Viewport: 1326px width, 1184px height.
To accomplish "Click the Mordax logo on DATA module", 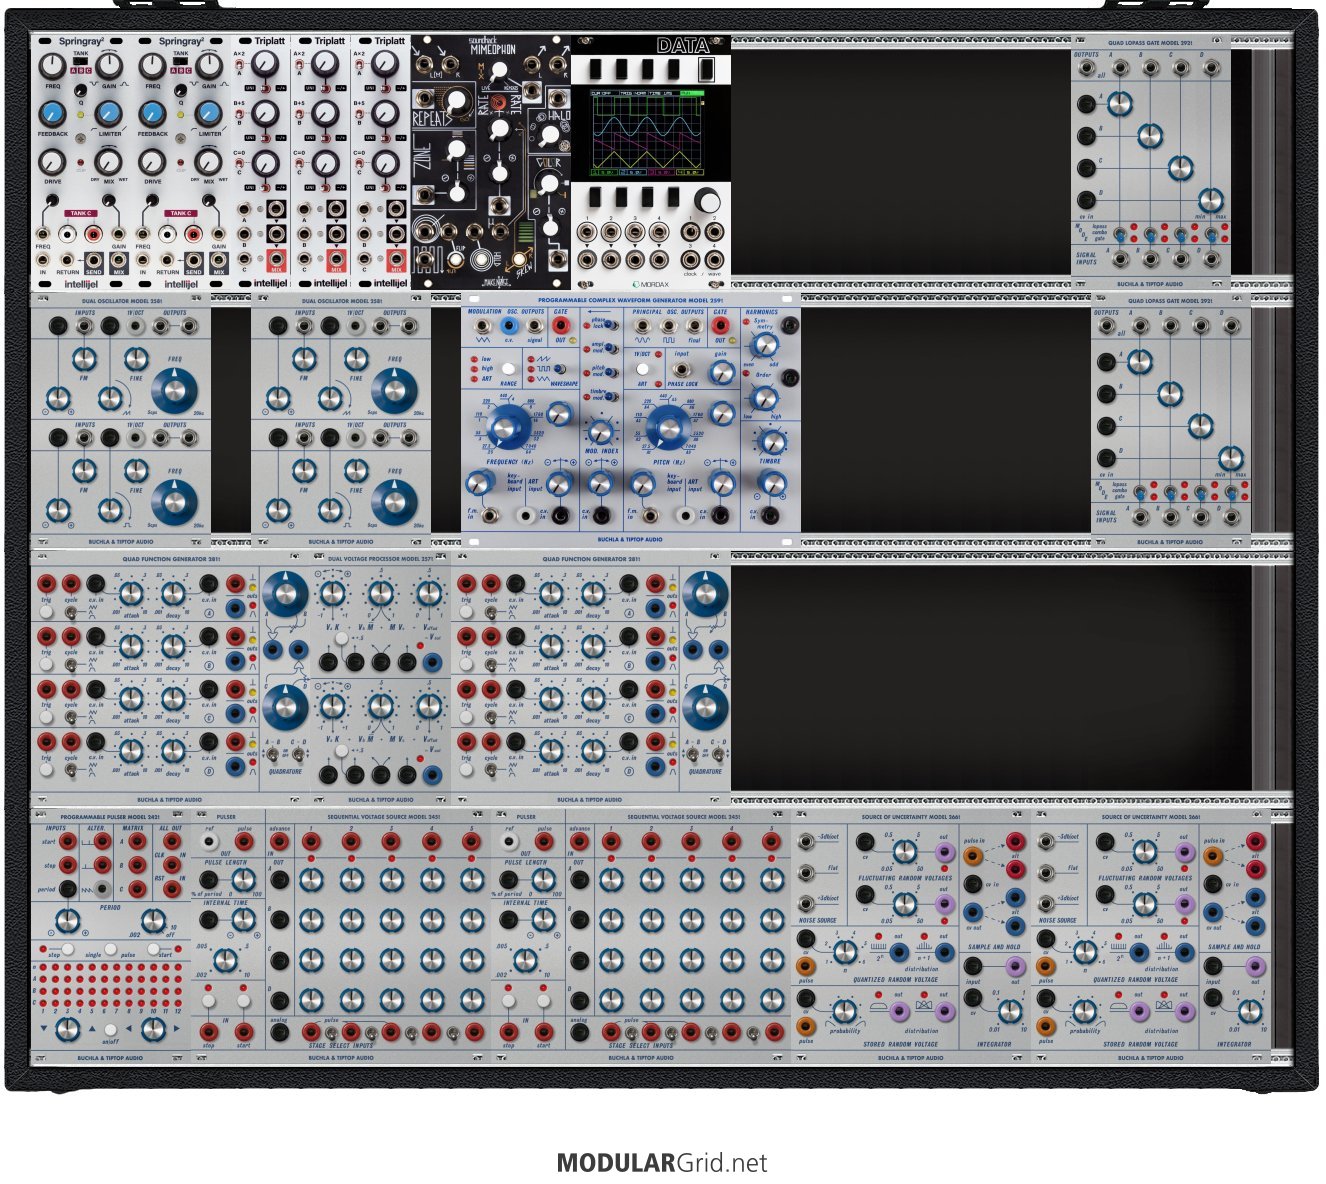I will (650, 284).
